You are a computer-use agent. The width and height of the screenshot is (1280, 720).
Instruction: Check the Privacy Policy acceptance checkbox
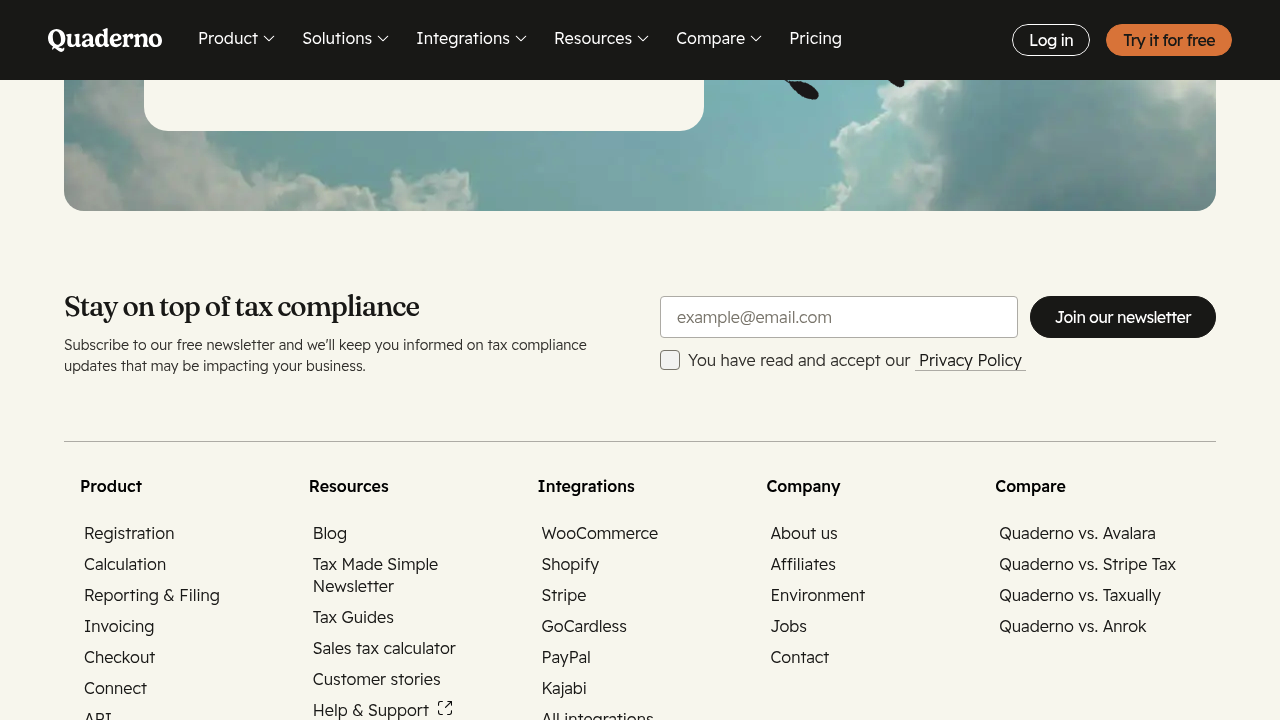tap(669, 359)
